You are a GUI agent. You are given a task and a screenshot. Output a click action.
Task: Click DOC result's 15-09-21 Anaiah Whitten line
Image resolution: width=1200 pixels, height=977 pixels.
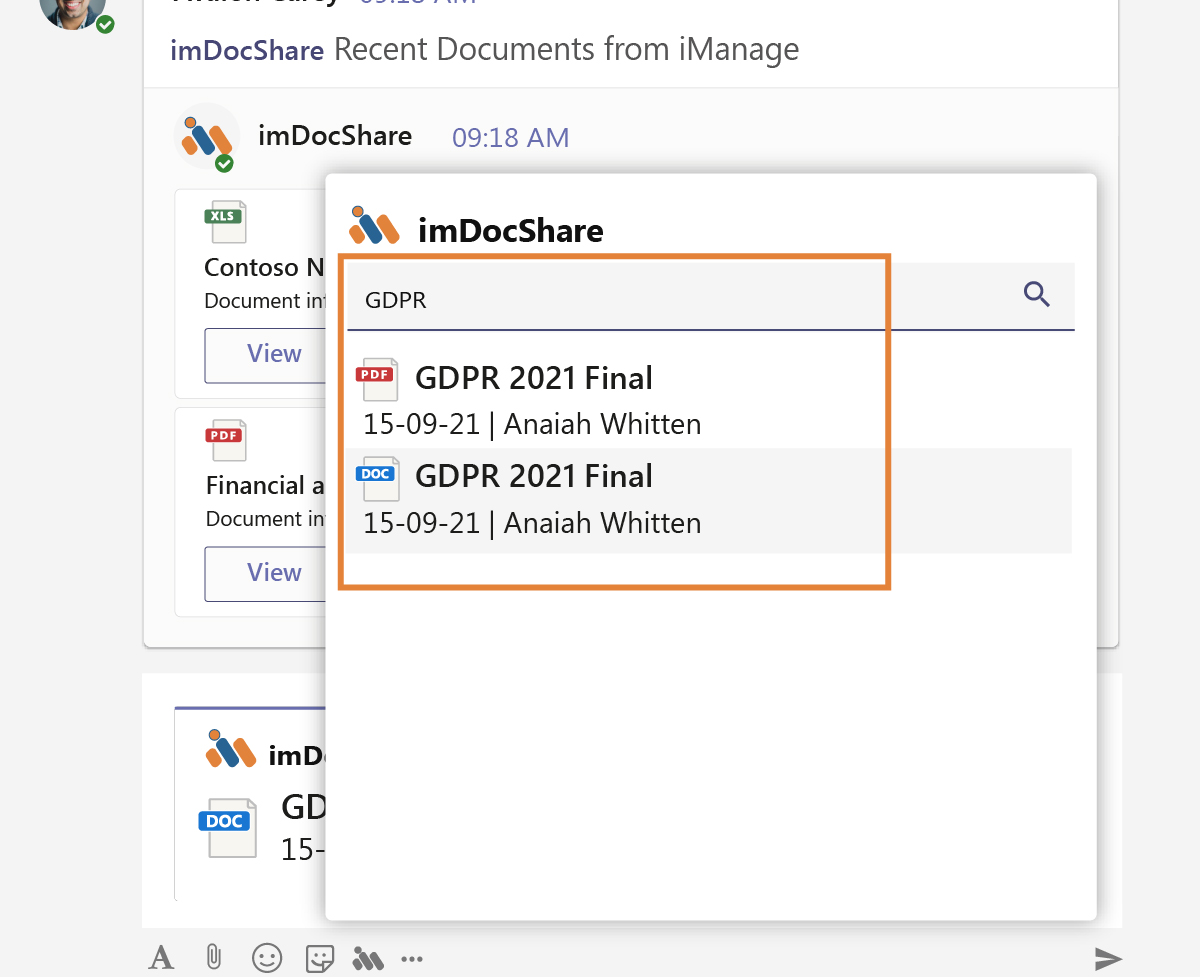tap(532, 523)
